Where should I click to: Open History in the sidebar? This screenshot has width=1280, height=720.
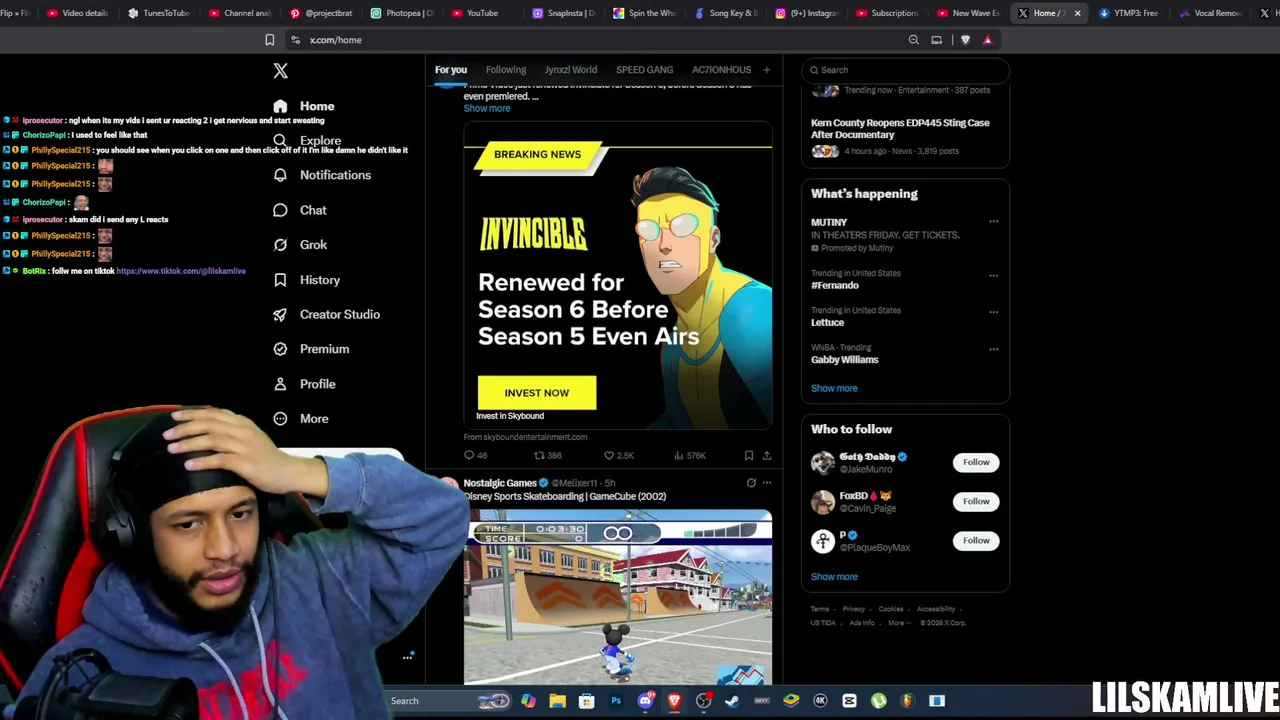click(306, 280)
